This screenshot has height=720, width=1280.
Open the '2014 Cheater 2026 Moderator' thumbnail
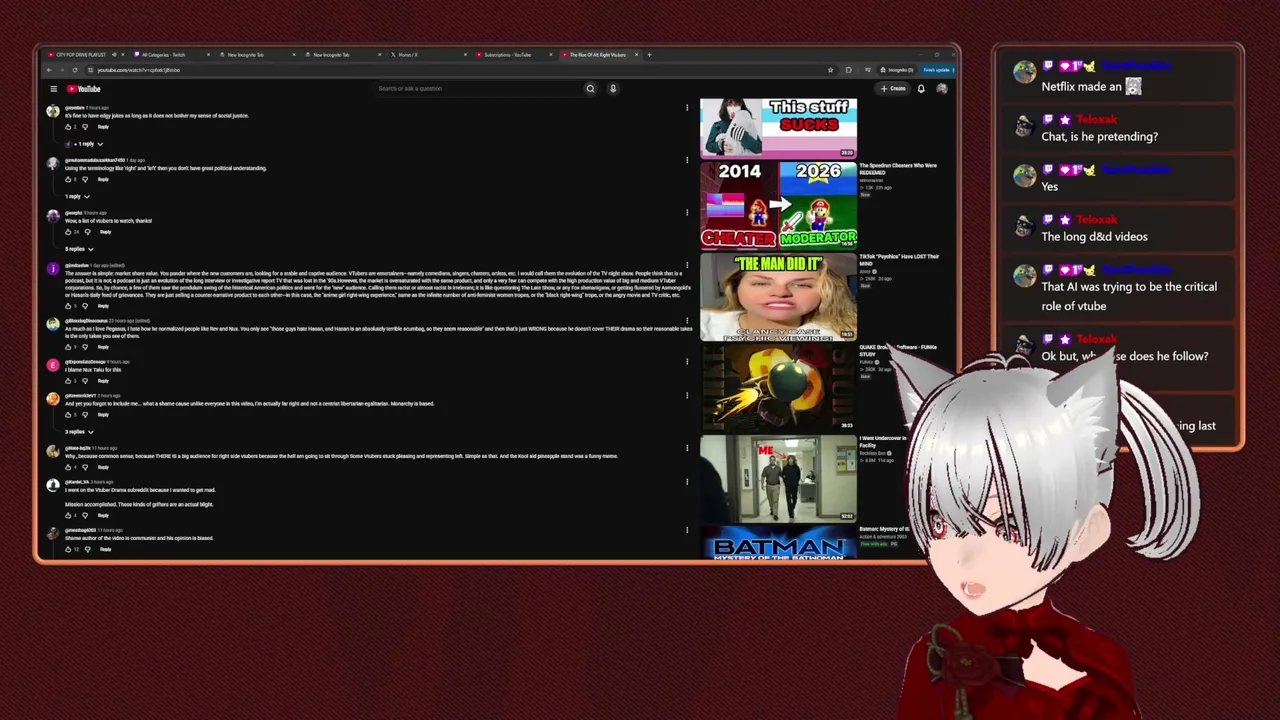pos(778,205)
